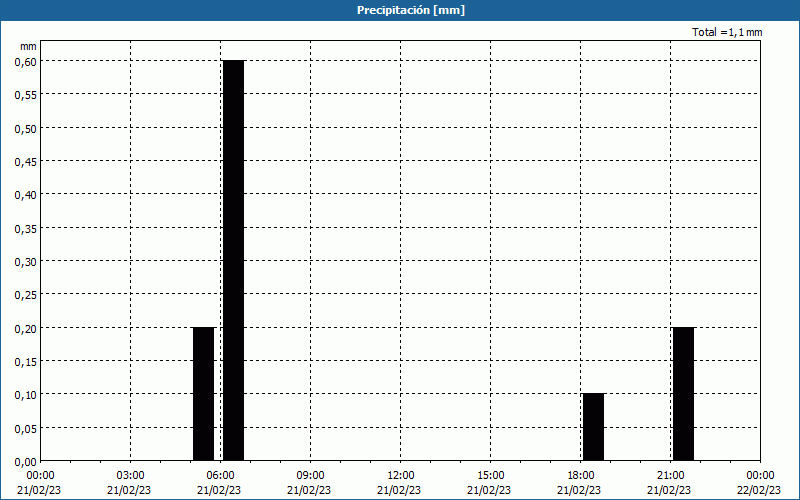Viewport: 800px width, 500px height.
Task: Click the 03:00 time axis label
Action: click(x=130, y=475)
